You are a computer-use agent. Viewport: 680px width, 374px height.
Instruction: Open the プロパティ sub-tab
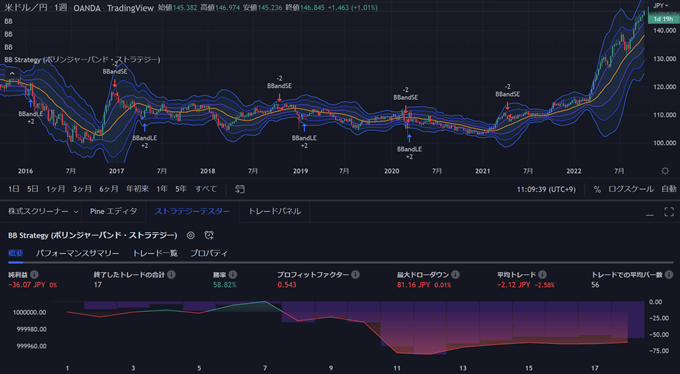tap(209, 253)
